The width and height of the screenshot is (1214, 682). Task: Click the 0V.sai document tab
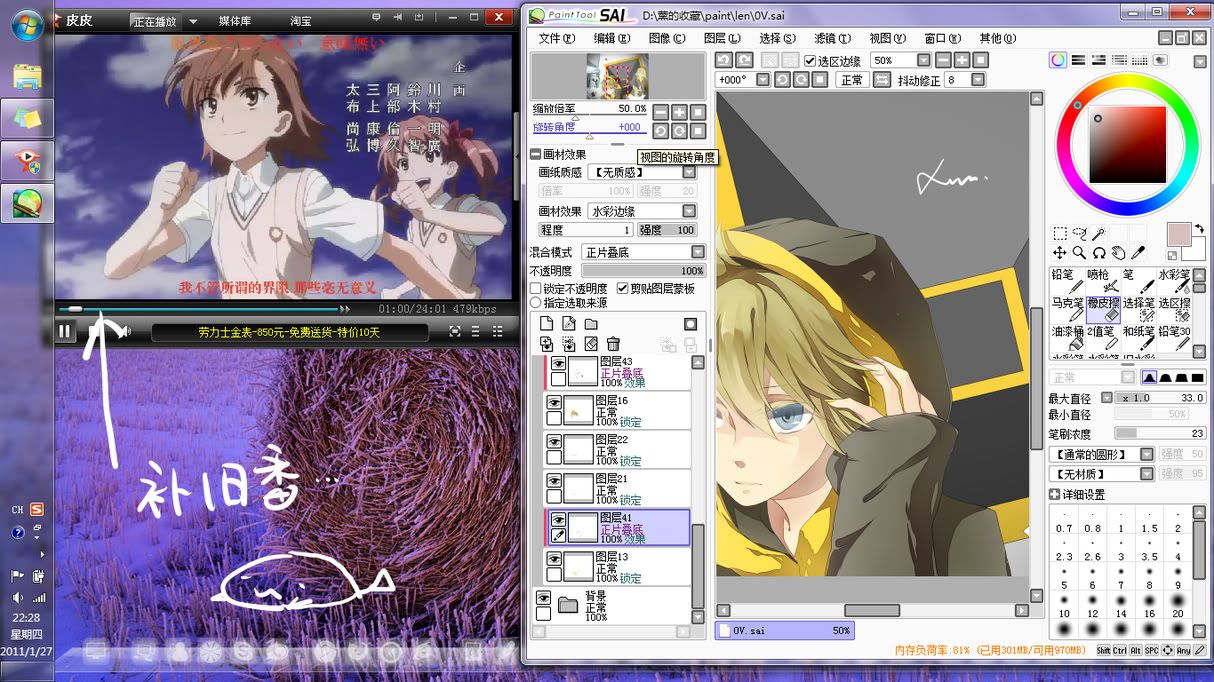(x=785, y=631)
